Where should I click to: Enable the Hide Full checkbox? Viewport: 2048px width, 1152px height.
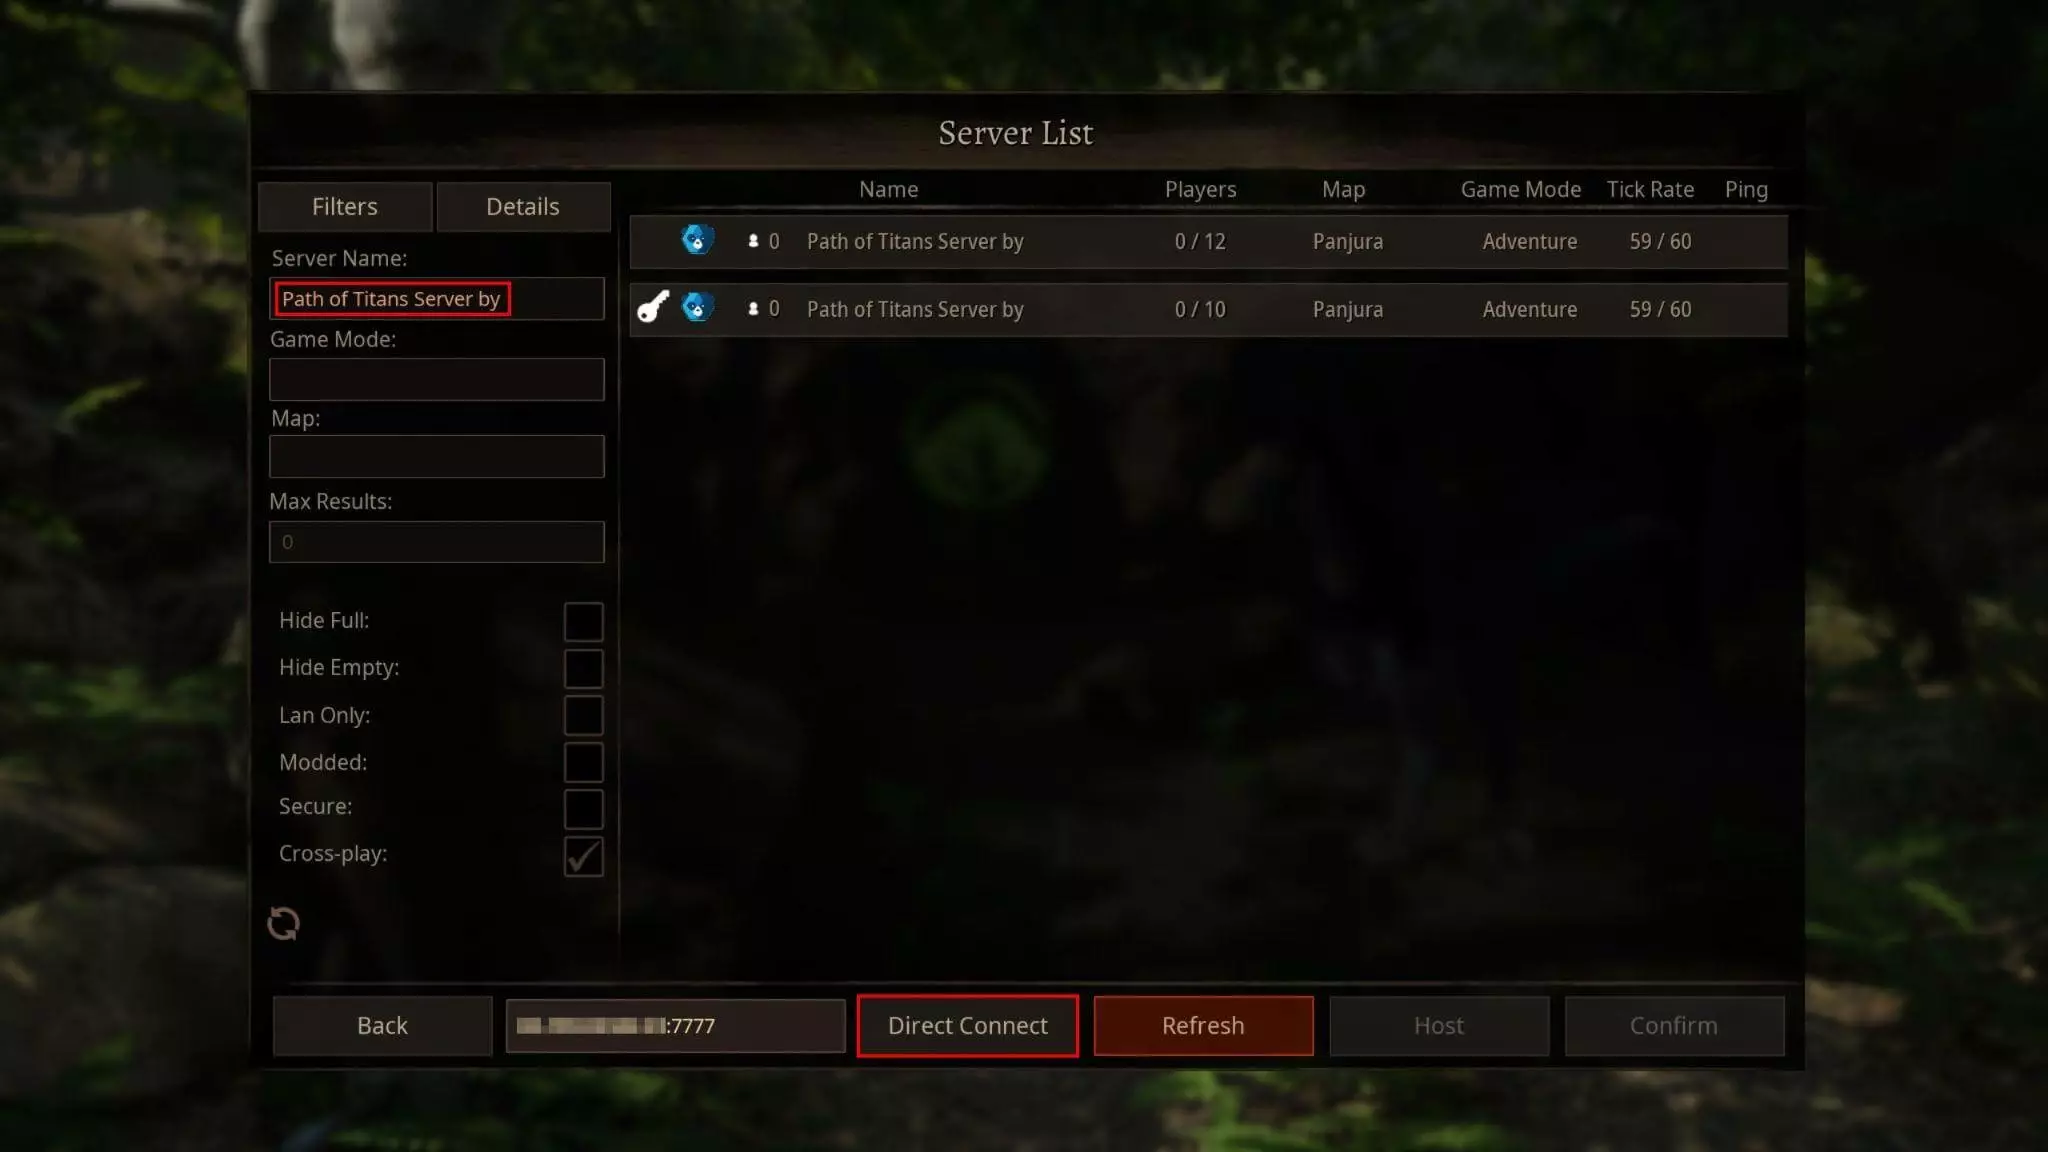point(582,620)
